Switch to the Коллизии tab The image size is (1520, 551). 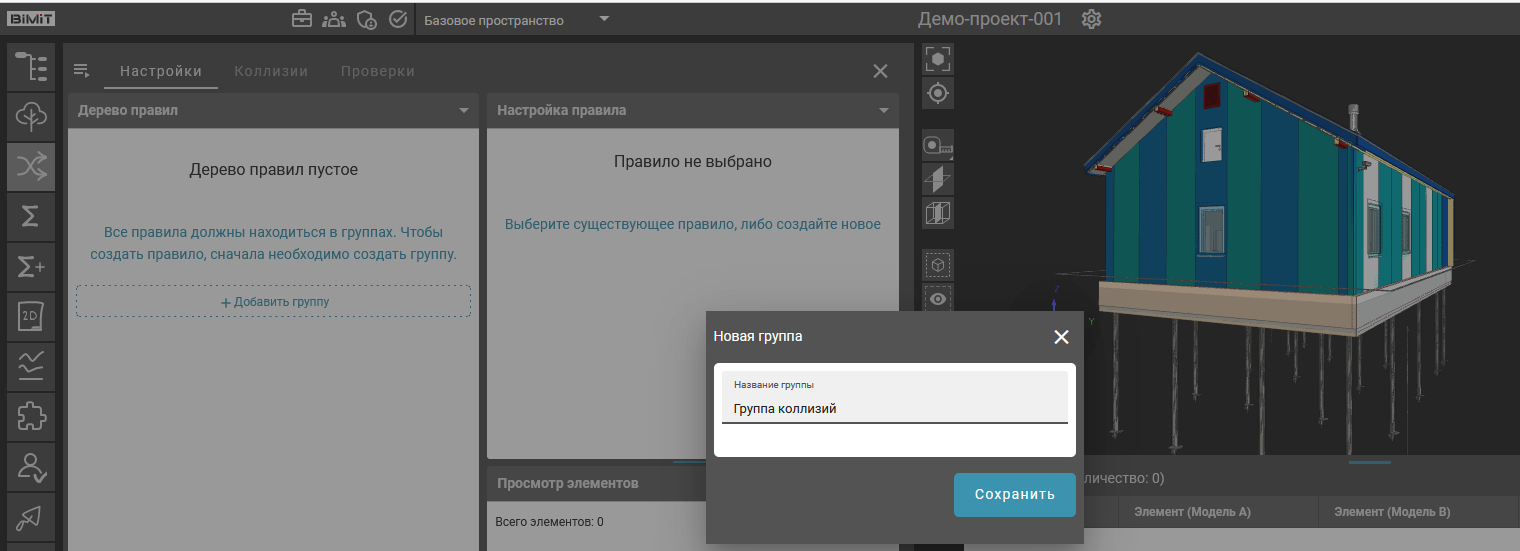pyautogui.click(x=271, y=71)
